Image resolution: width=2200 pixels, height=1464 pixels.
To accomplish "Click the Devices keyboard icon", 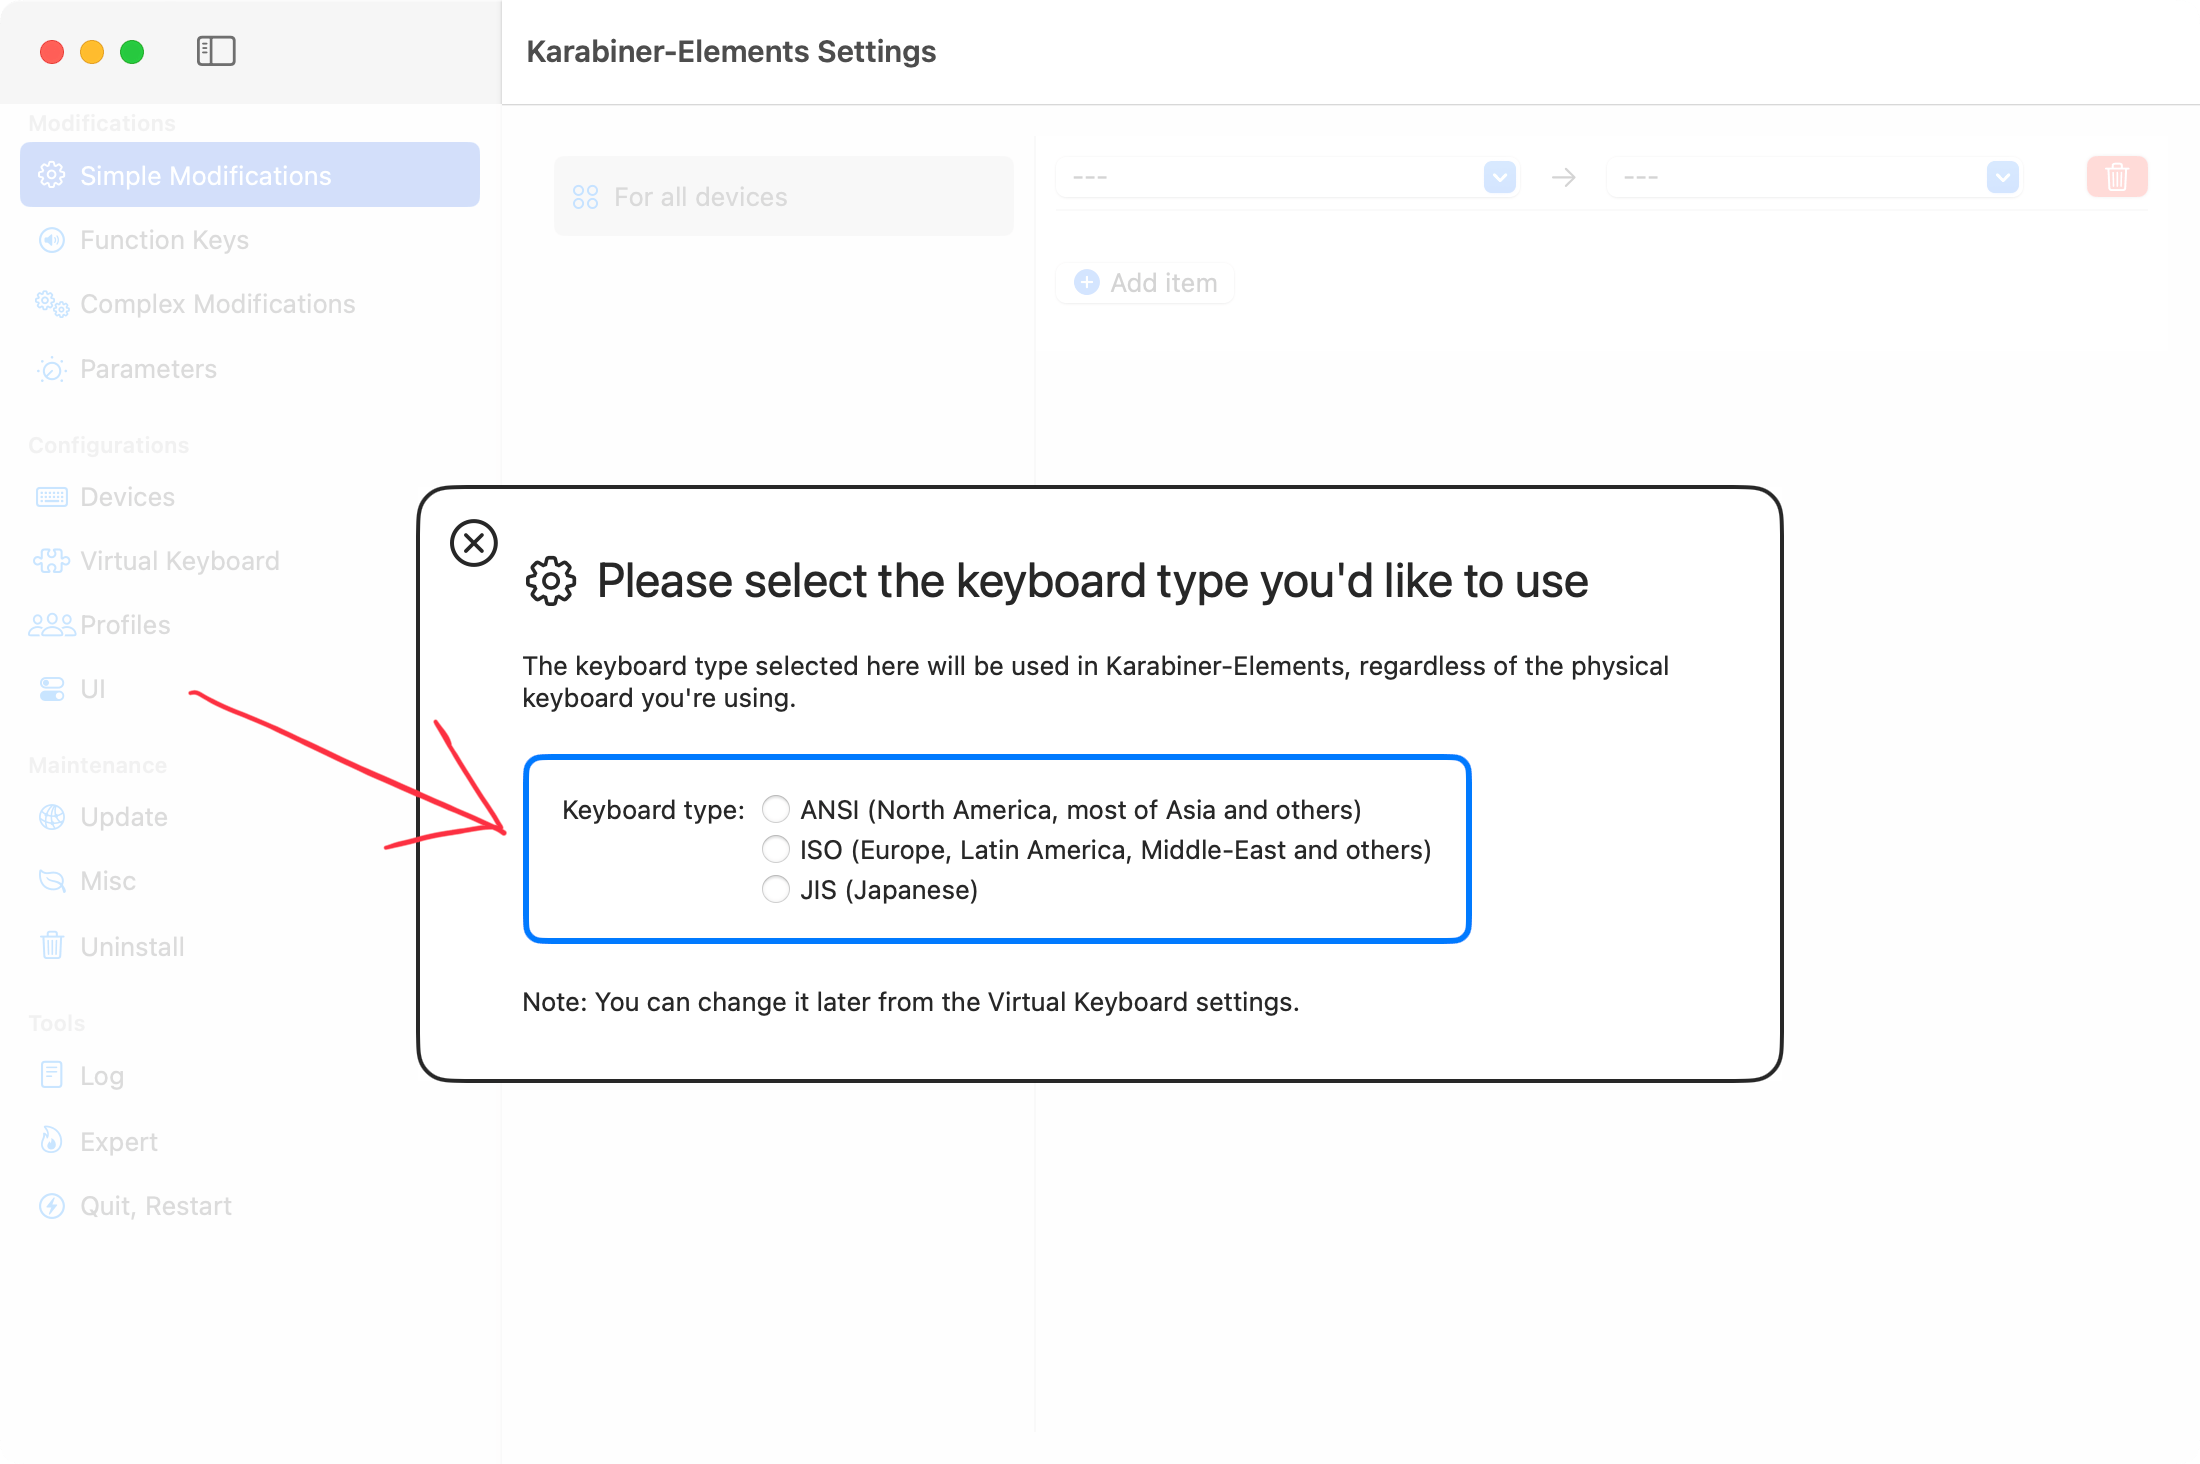I will [52, 497].
